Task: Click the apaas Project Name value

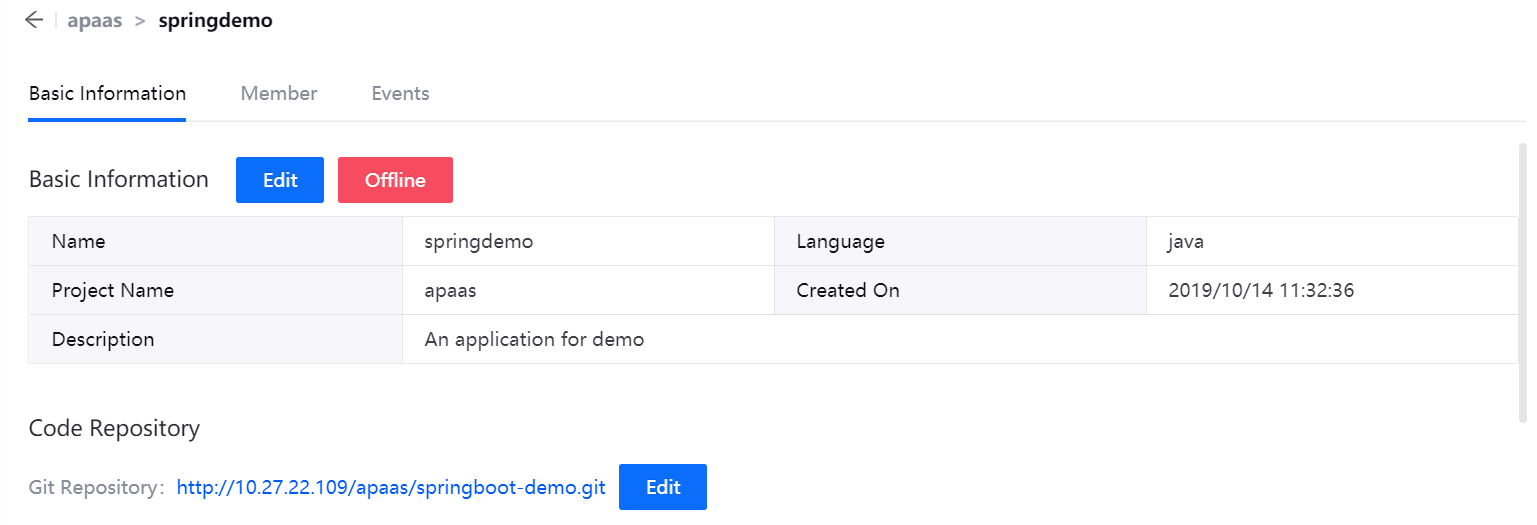Action: (x=450, y=291)
